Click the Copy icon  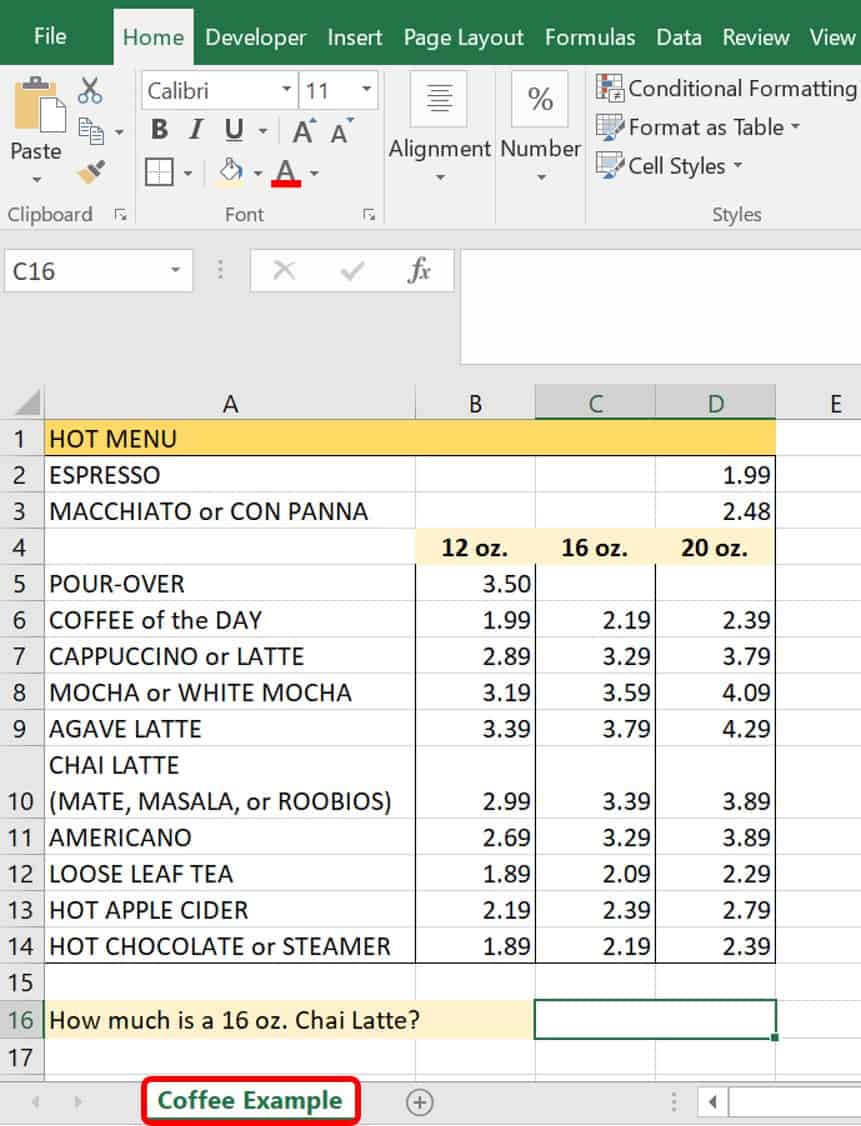pyautogui.click(x=91, y=131)
